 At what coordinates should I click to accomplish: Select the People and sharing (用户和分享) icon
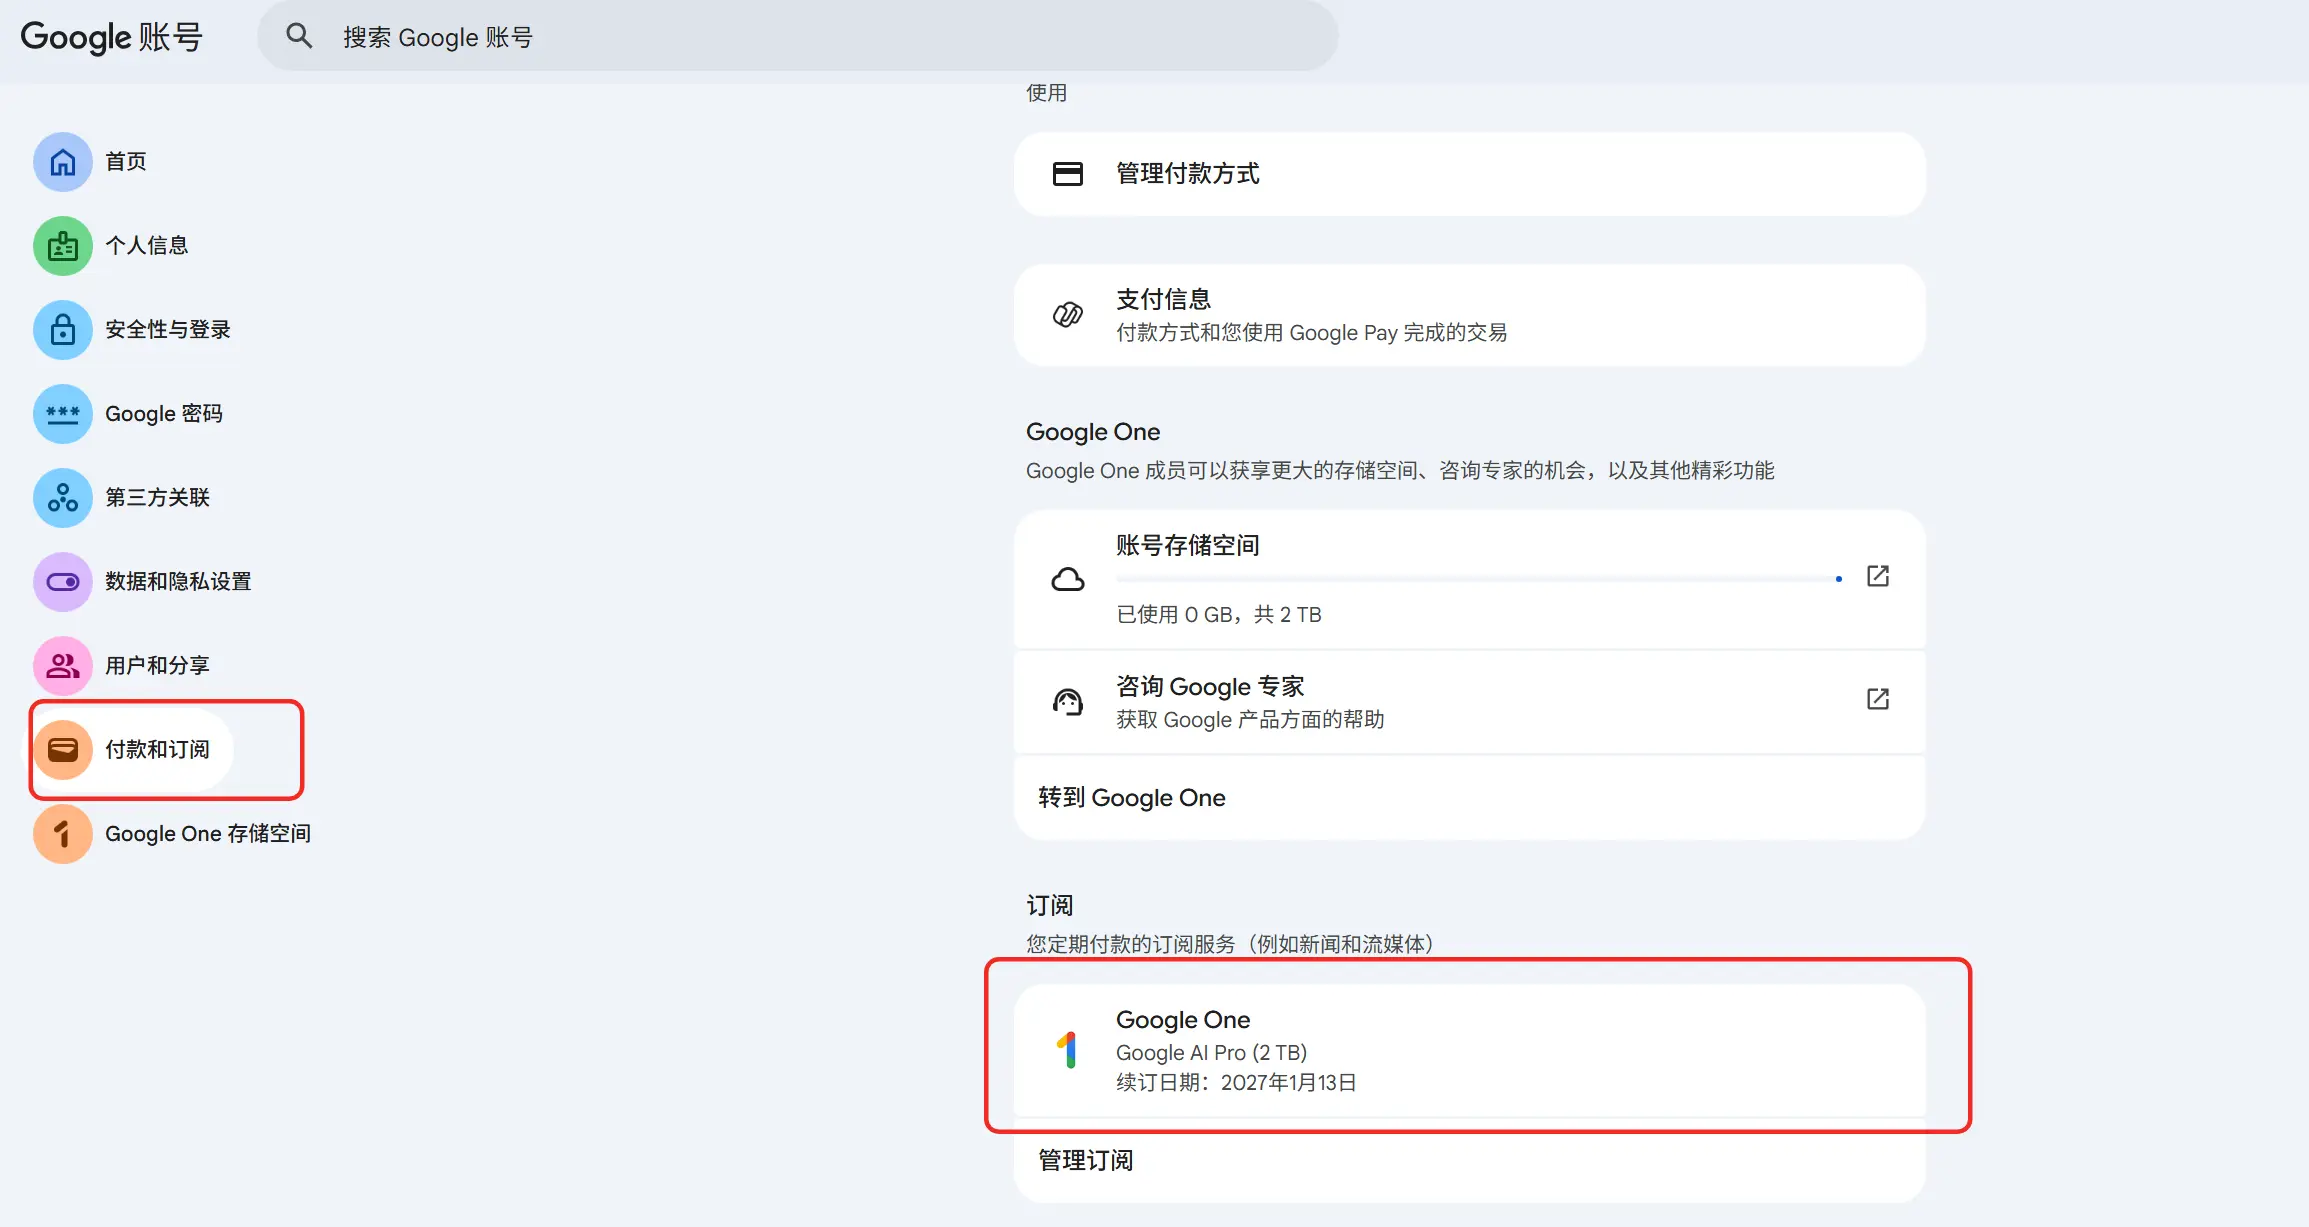pyautogui.click(x=63, y=666)
